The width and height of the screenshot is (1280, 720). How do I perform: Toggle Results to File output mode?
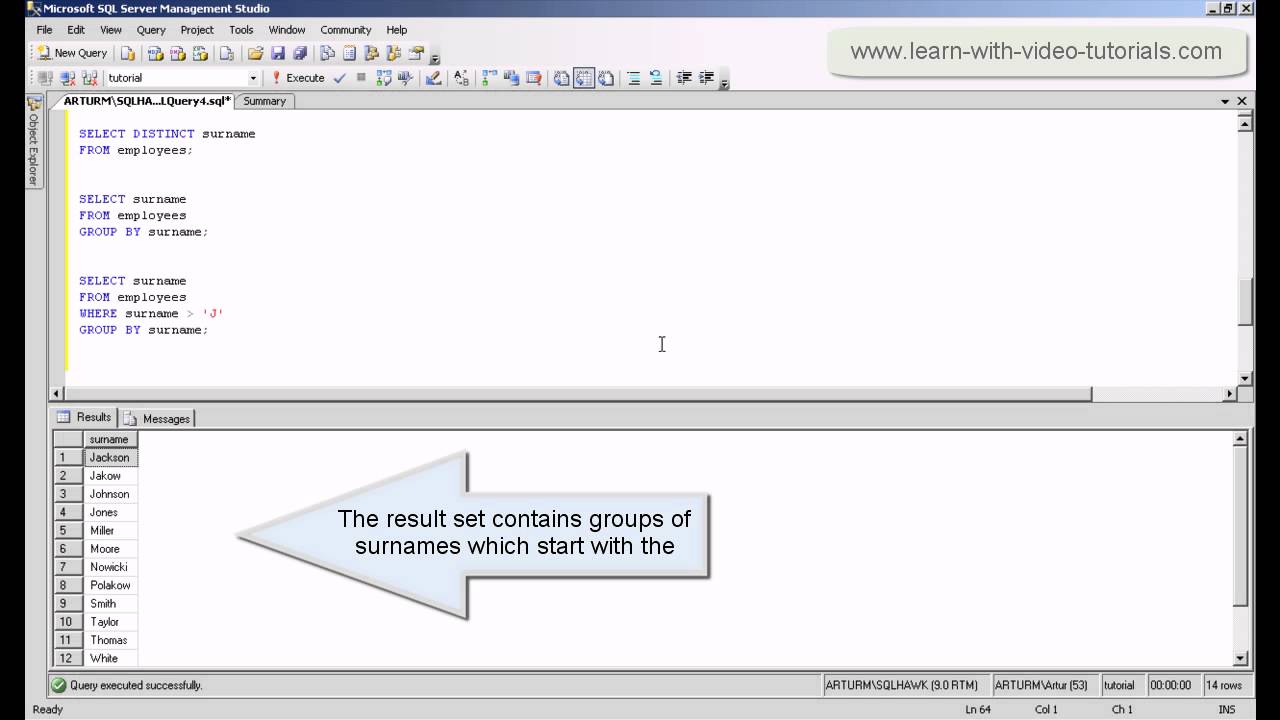(605, 78)
